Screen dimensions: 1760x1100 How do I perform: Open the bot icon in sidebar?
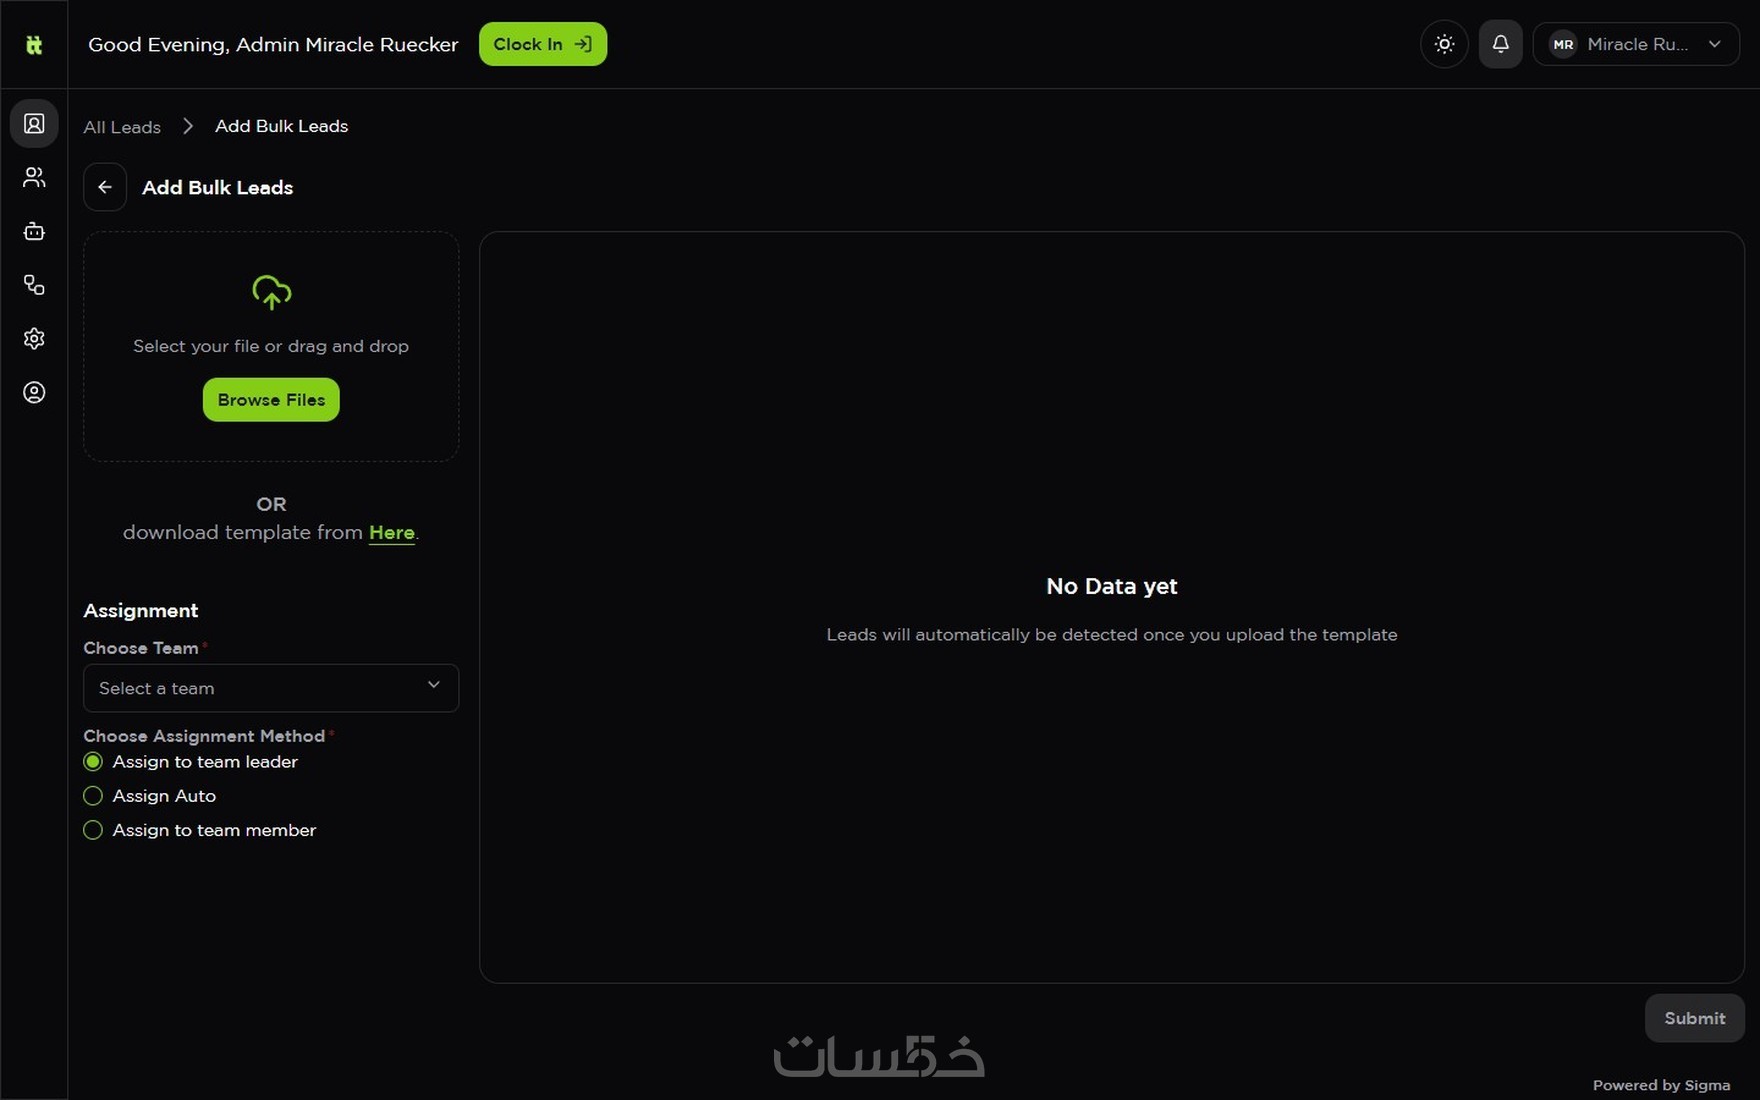pos(34,231)
